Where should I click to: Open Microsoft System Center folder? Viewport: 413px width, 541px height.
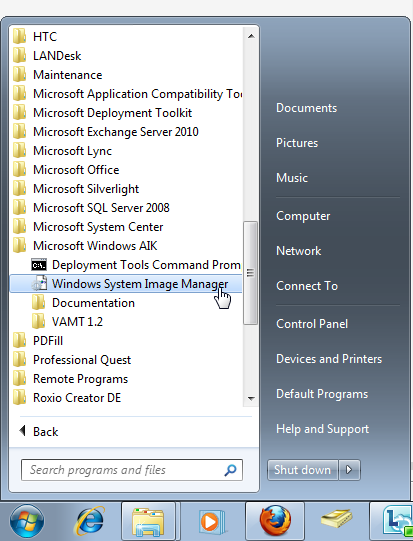click(126, 226)
